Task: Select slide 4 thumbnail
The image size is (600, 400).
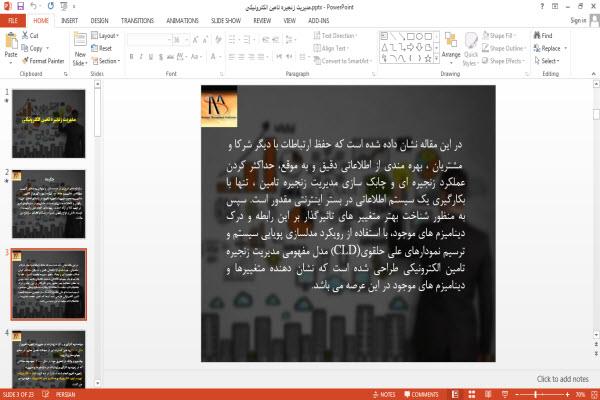Action: (49, 359)
